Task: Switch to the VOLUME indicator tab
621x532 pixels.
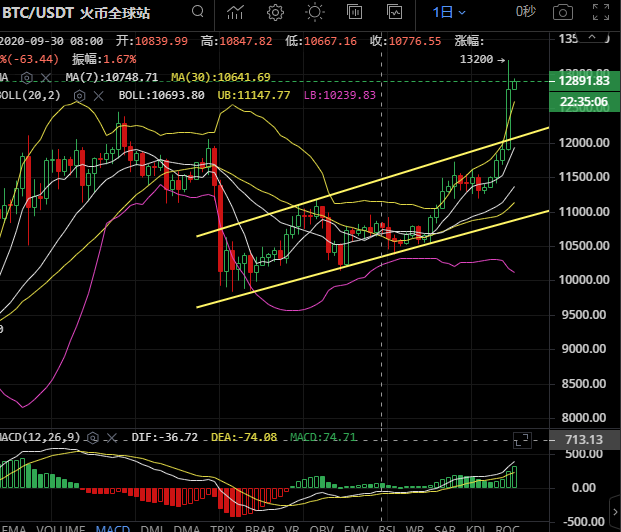Action: point(61,528)
